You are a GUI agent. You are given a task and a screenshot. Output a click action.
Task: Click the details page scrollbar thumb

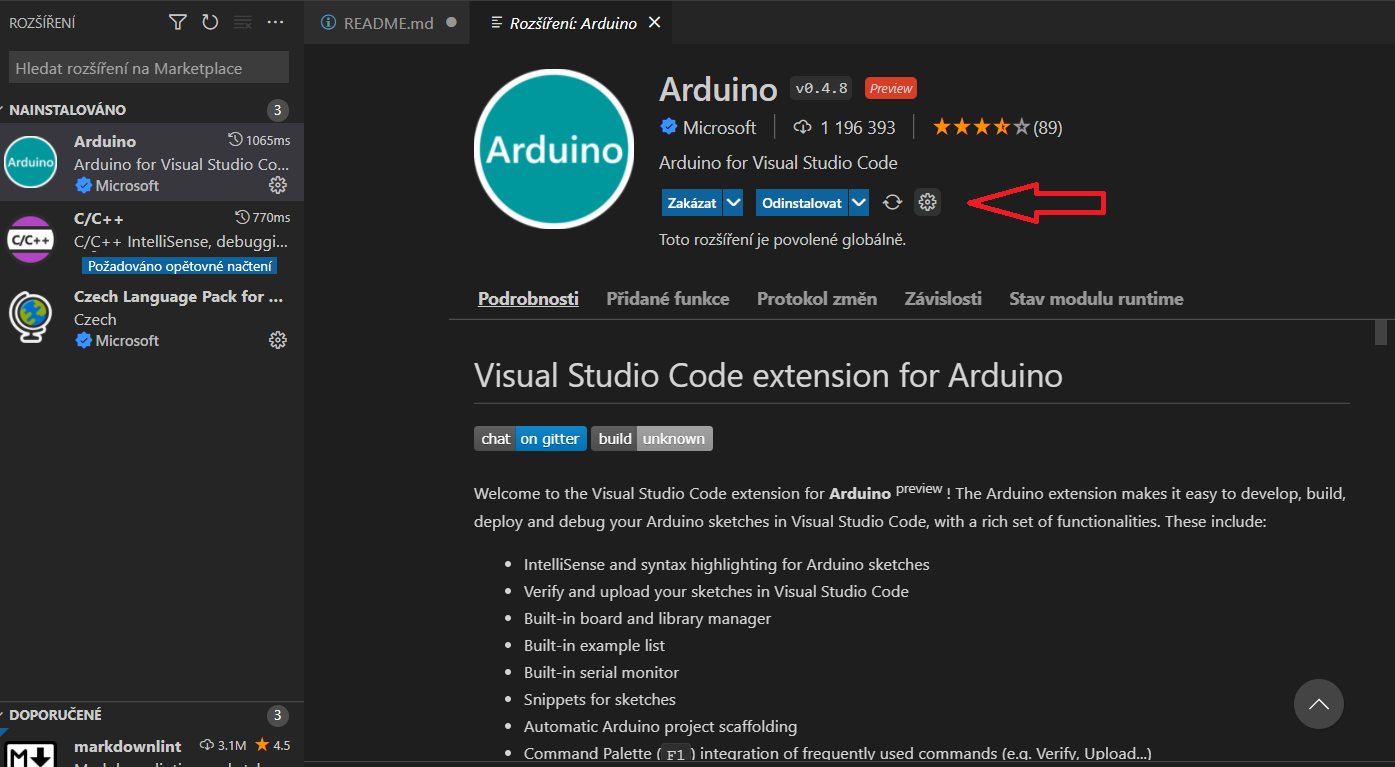[1381, 332]
